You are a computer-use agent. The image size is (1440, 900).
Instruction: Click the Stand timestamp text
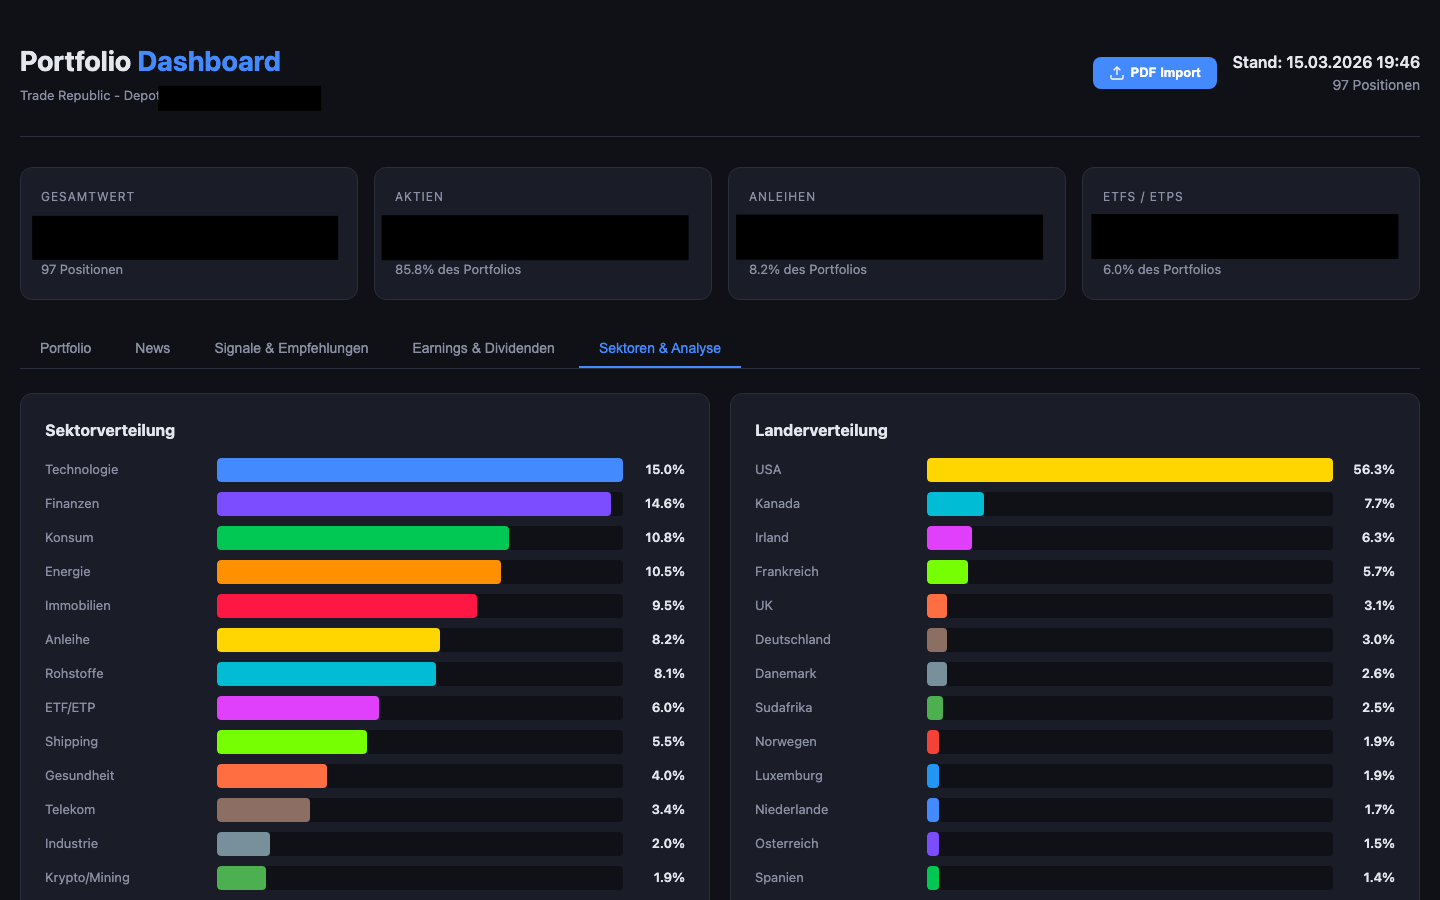1326,62
